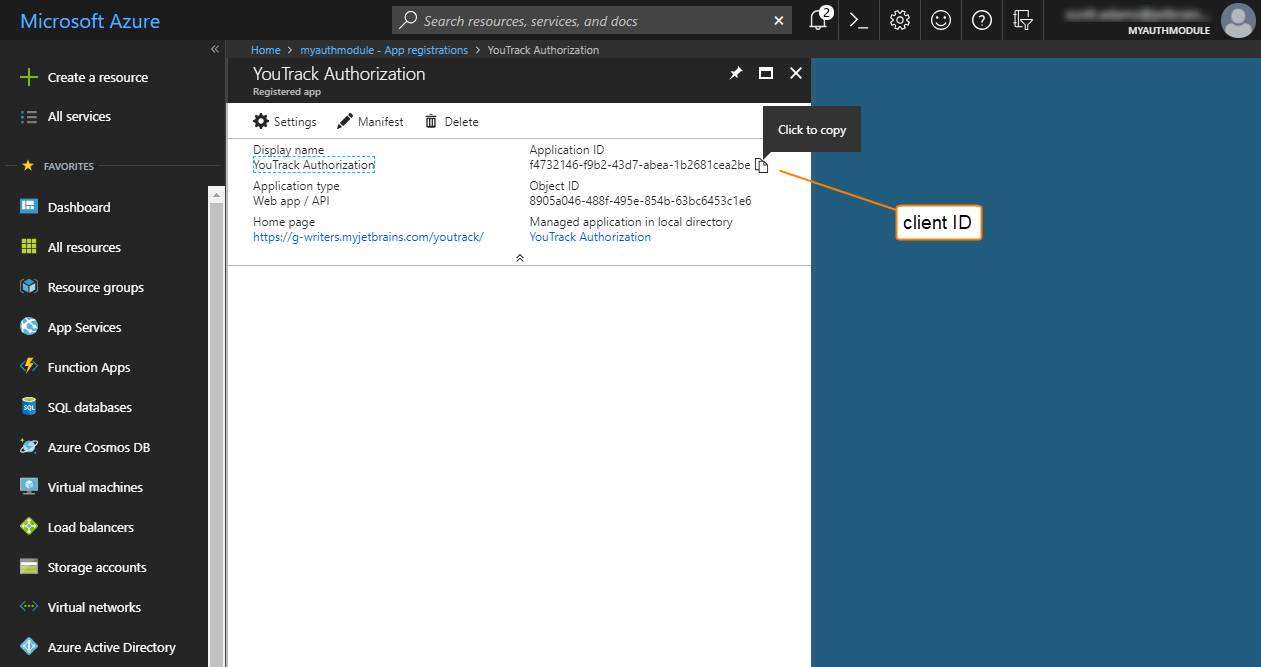This screenshot has width=1261, height=667.
Task: Open All services list icon
Action: pyautogui.click(x=29, y=116)
